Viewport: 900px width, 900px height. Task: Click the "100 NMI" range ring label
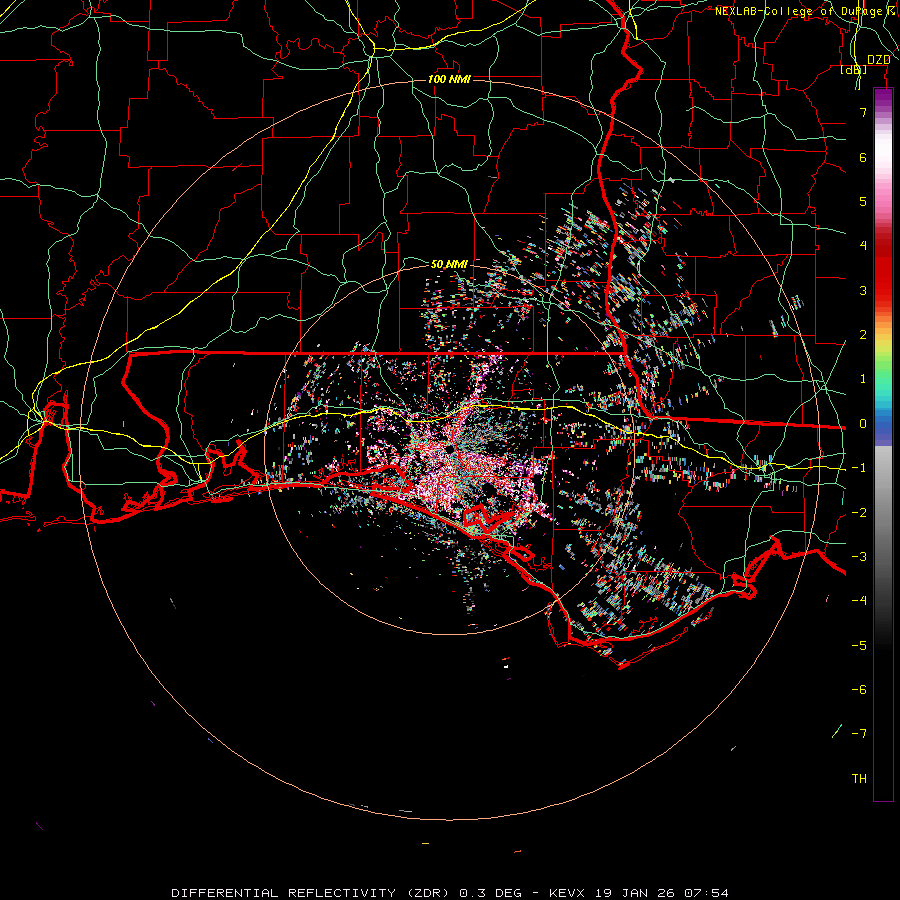pos(449,79)
